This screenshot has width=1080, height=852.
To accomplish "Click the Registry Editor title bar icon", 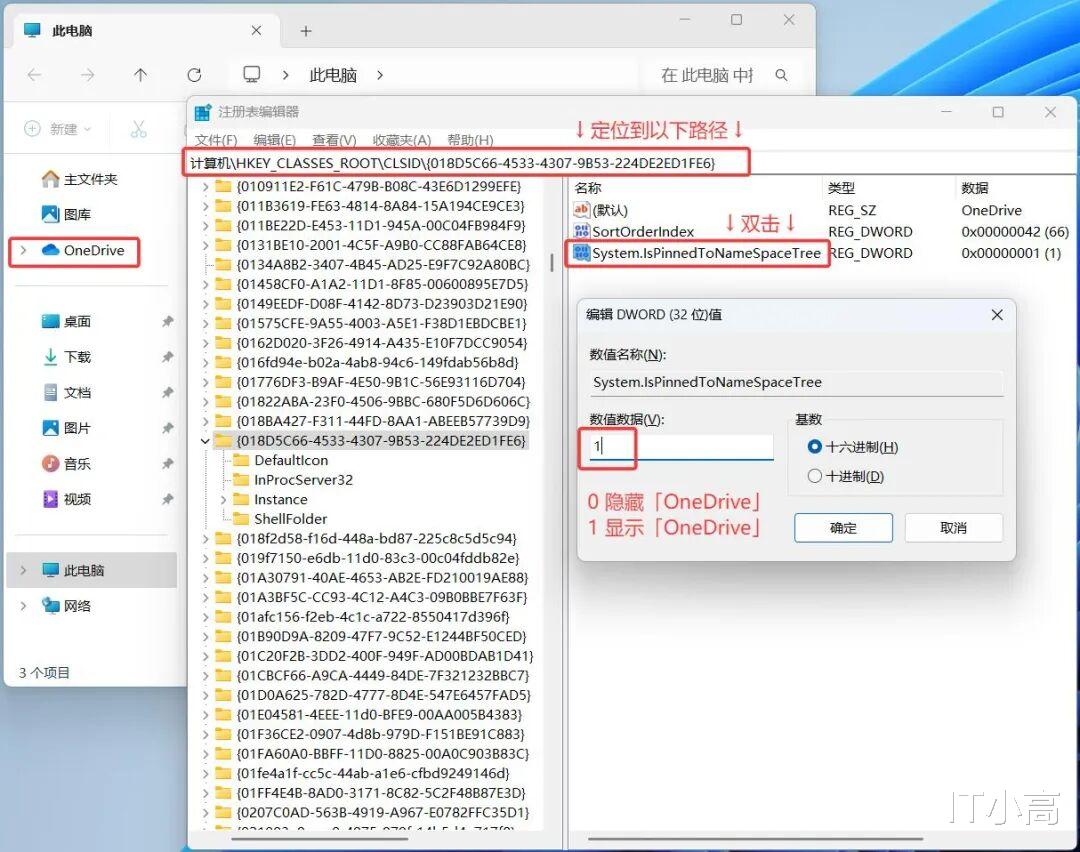I will 202,112.
